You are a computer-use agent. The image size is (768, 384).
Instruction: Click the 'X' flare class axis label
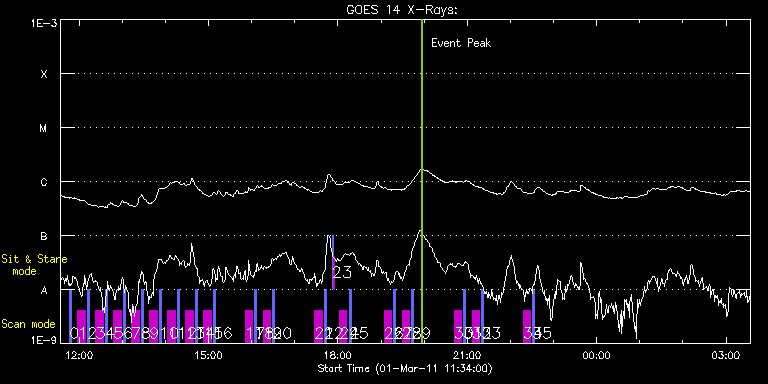pyautogui.click(x=44, y=74)
